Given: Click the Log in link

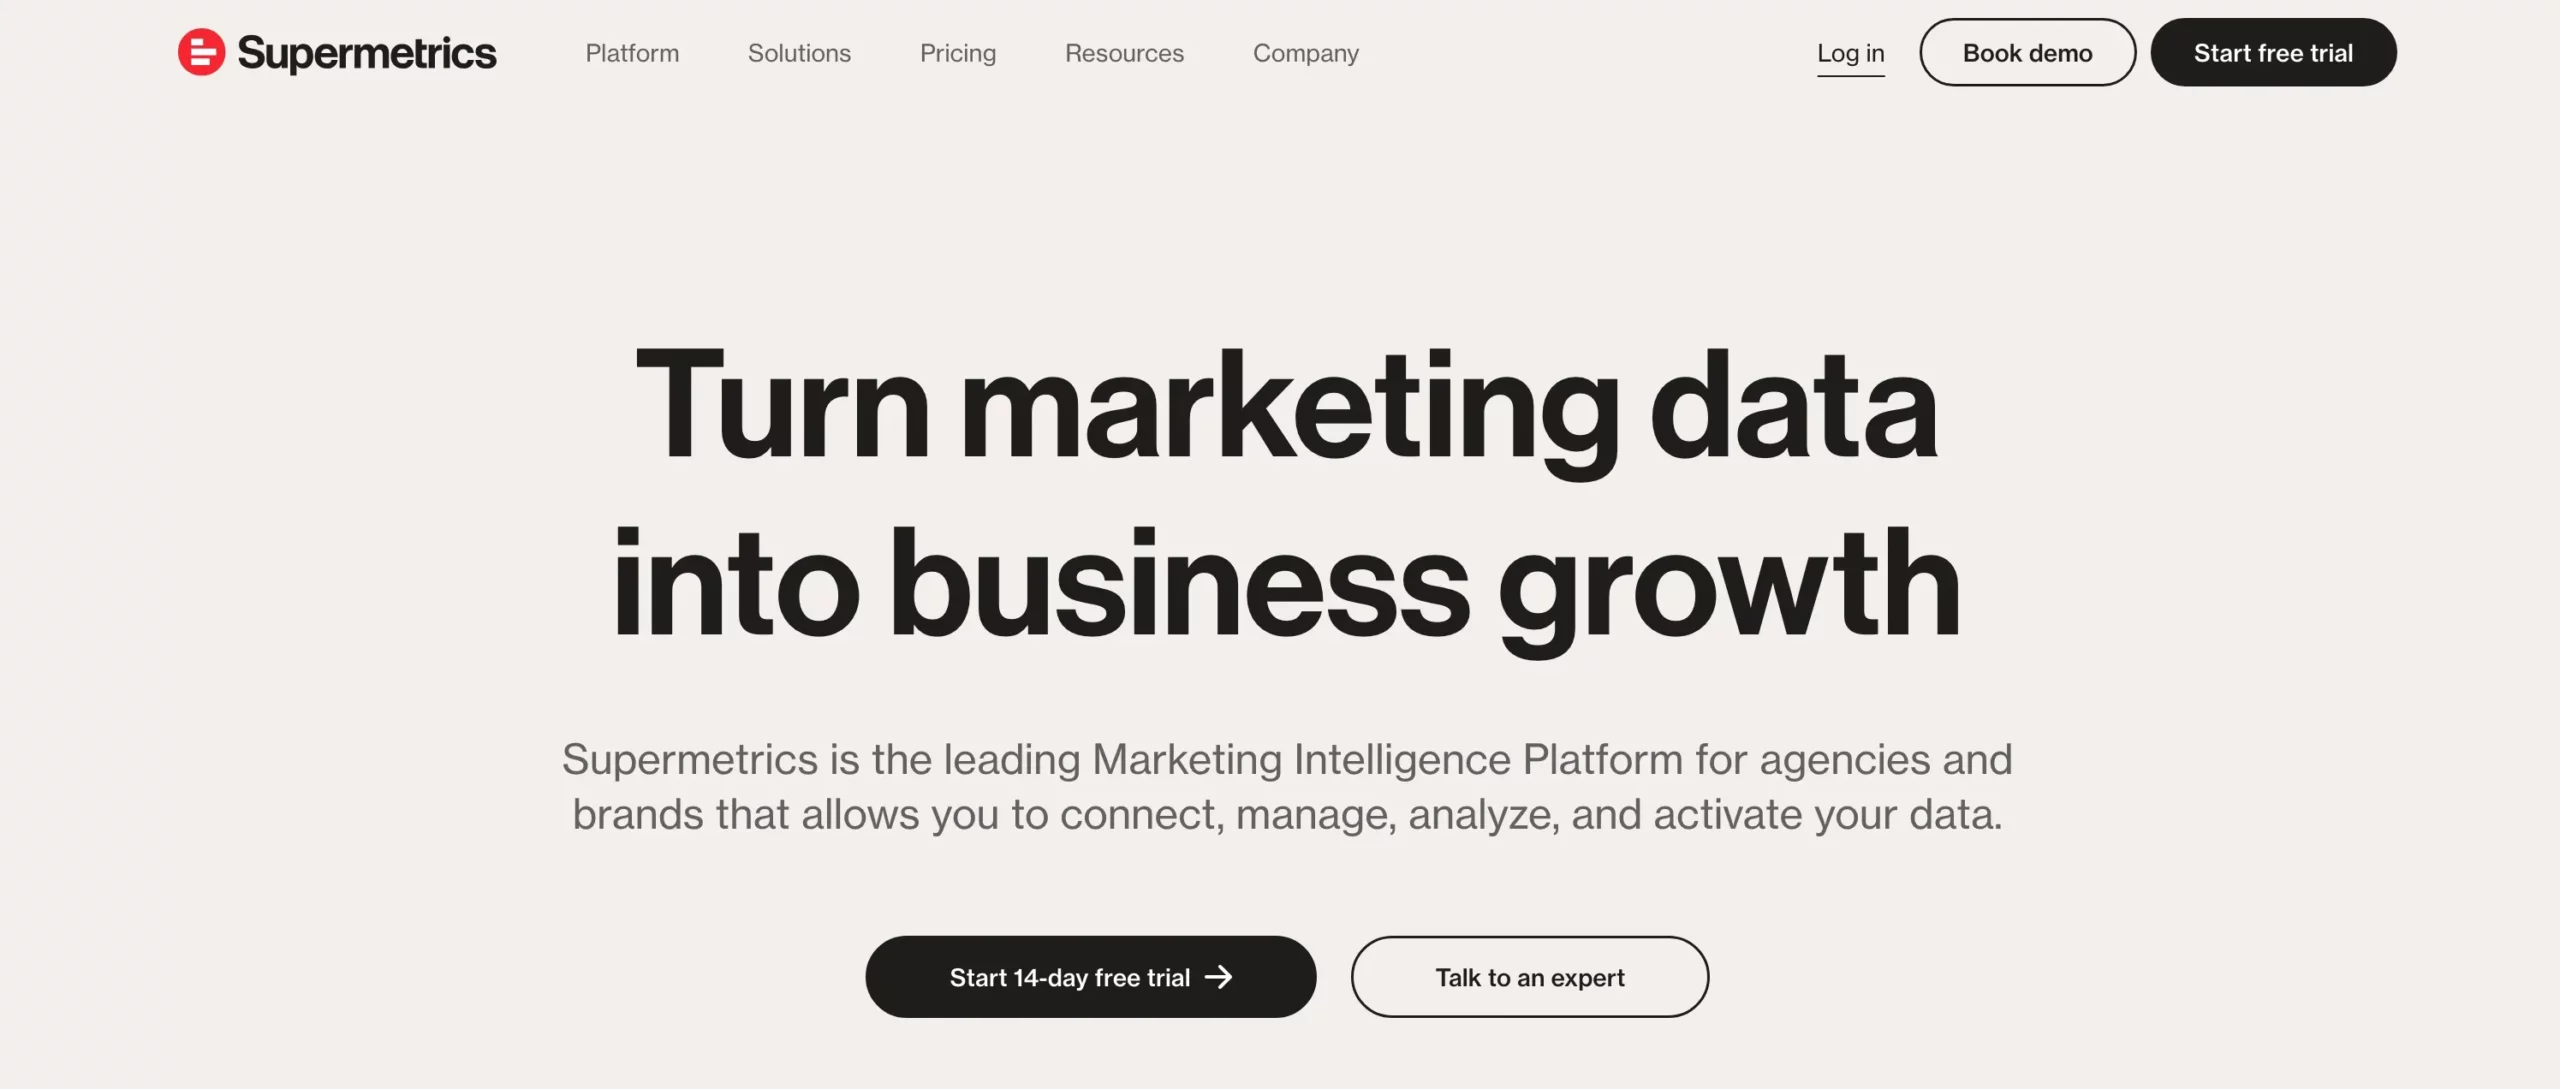Looking at the screenshot, I should [x=1850, y=53].
